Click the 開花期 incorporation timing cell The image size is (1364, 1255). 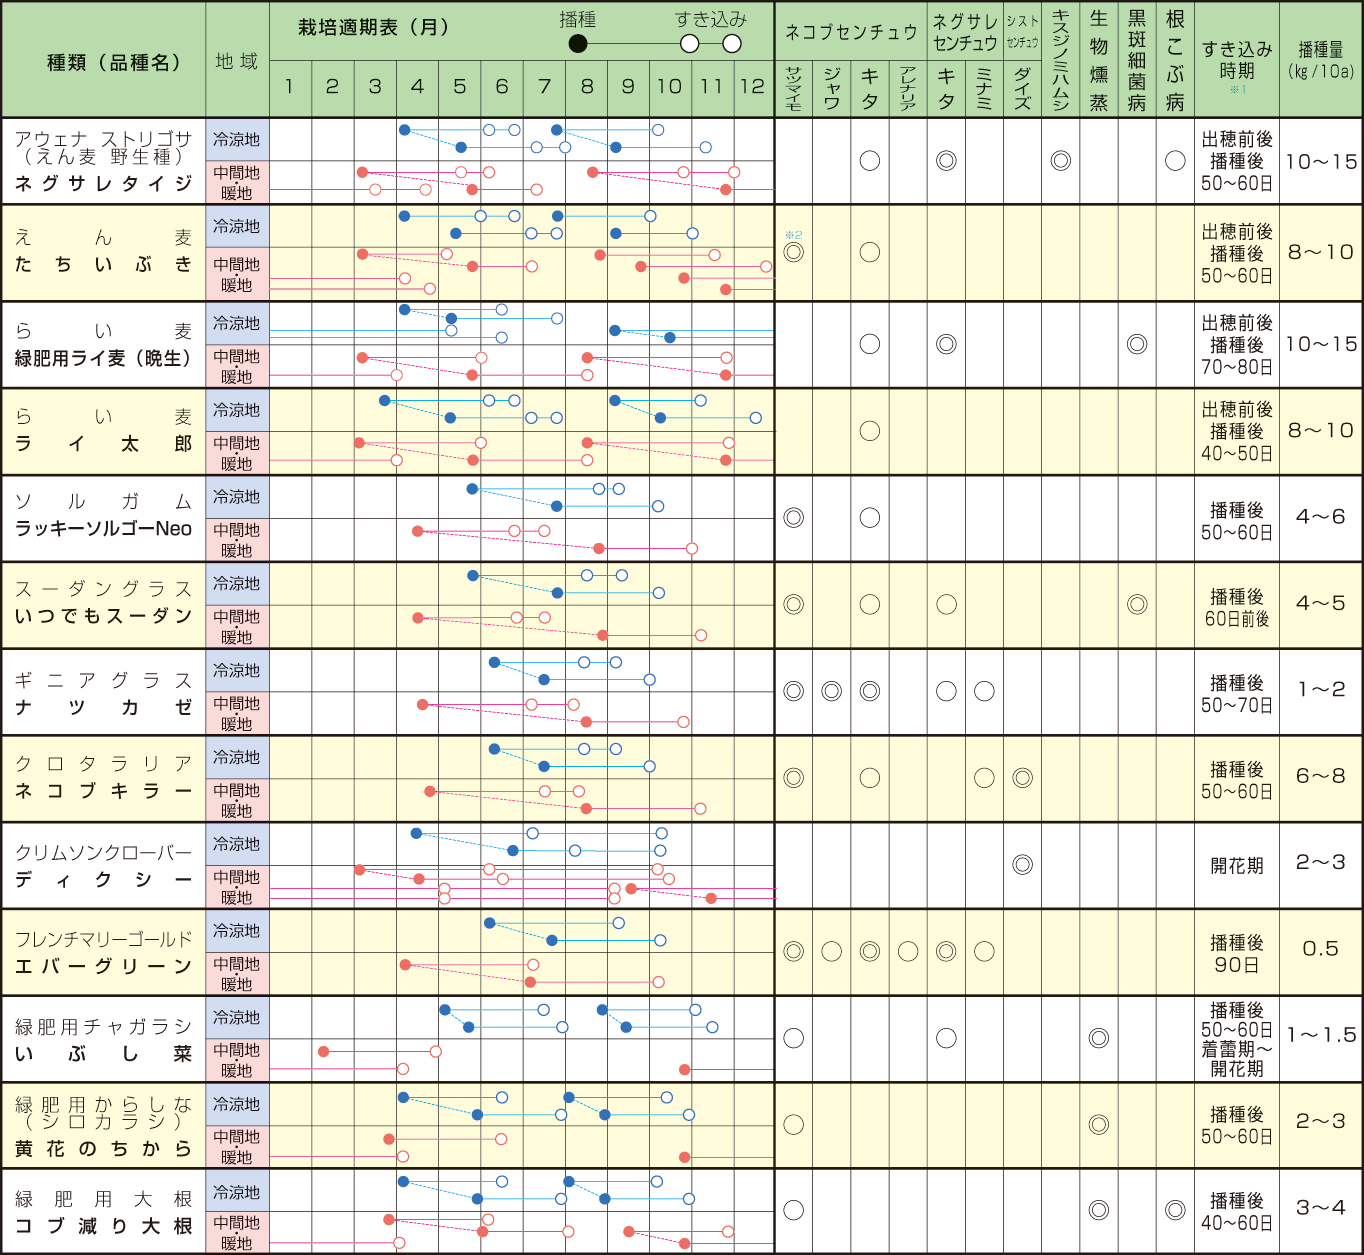[x=1237, y=865]
